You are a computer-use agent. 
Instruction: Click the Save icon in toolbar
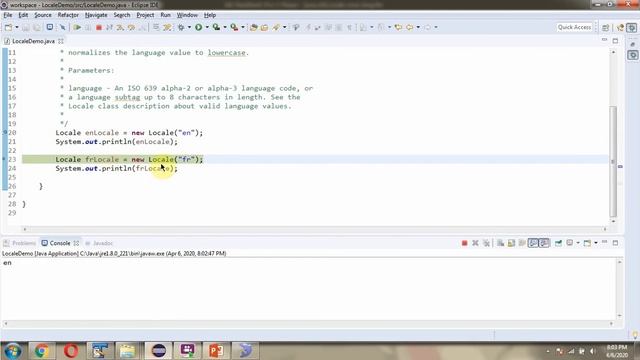[26, 27]
